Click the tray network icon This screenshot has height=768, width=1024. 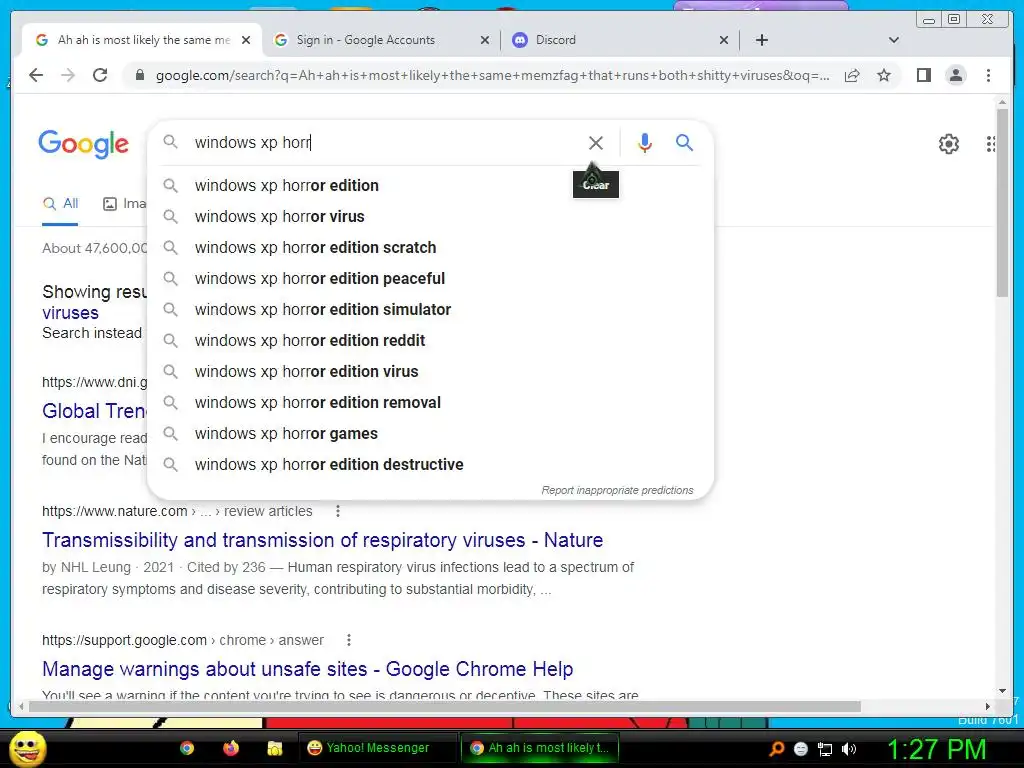pyautogui.click(x=825, y=749)
